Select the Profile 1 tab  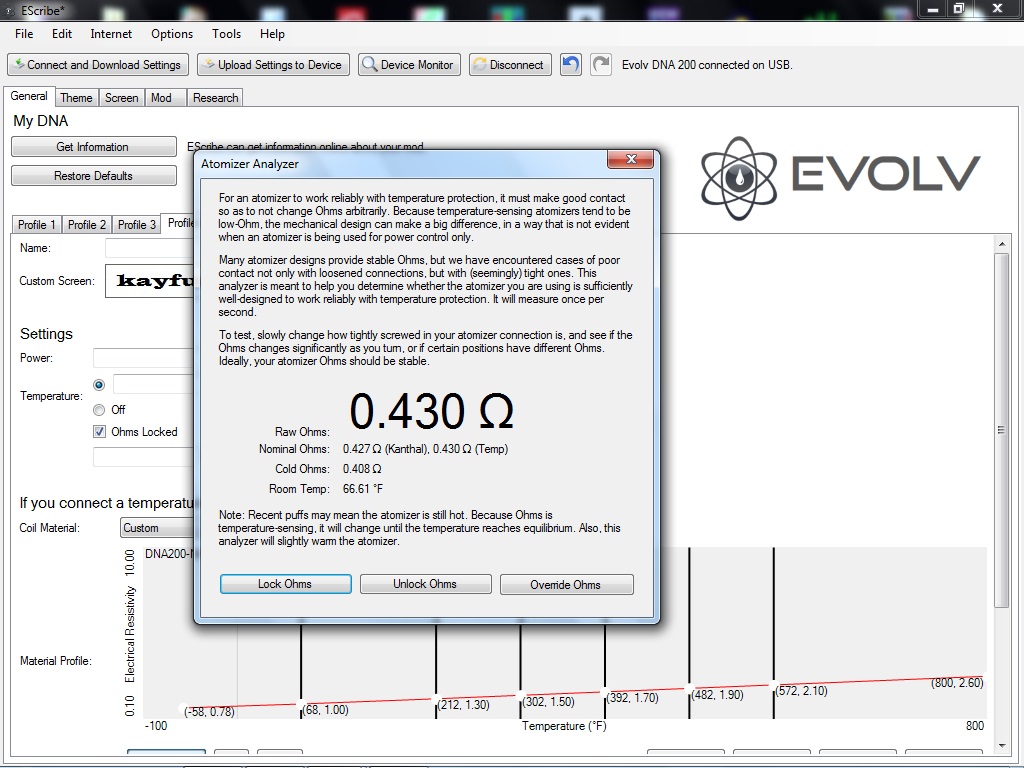37,225
